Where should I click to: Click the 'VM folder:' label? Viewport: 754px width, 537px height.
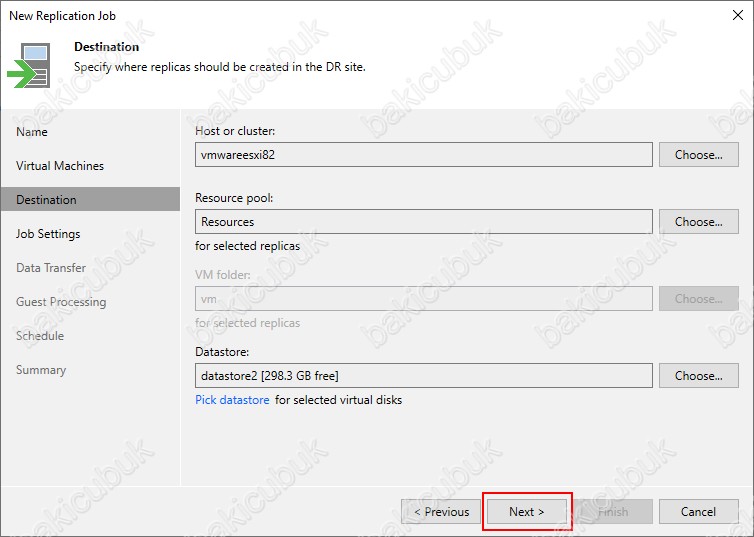click(223, 275)
